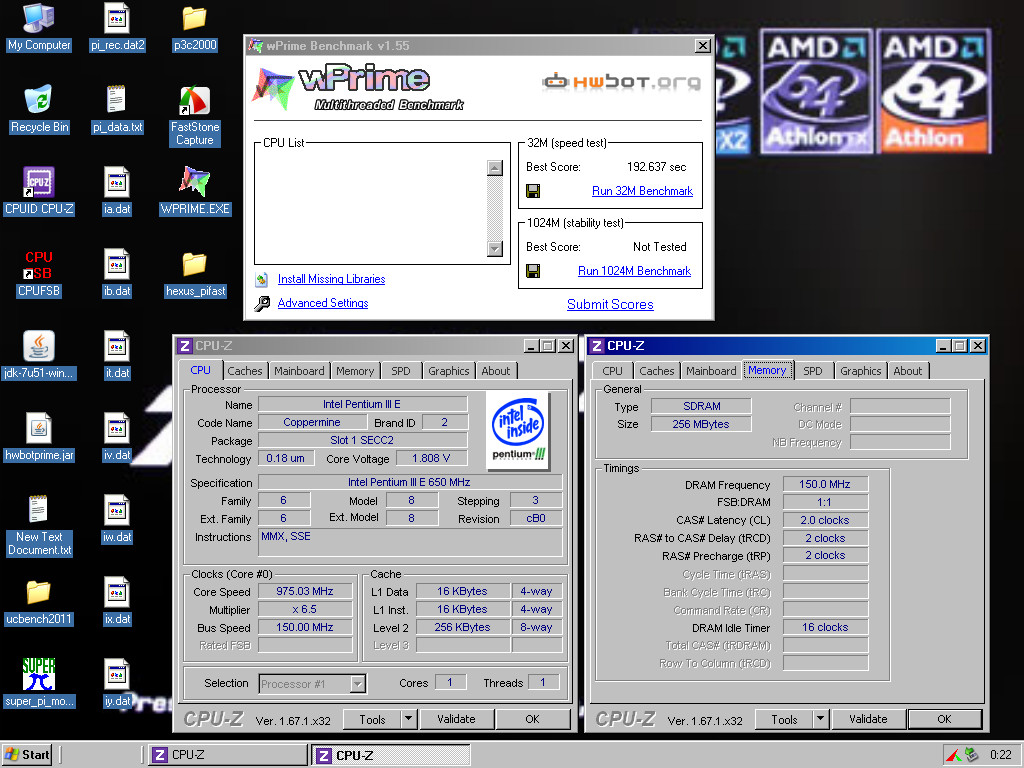
Task: Click OK in left CPU-Z window
Action: pos(533,719)
